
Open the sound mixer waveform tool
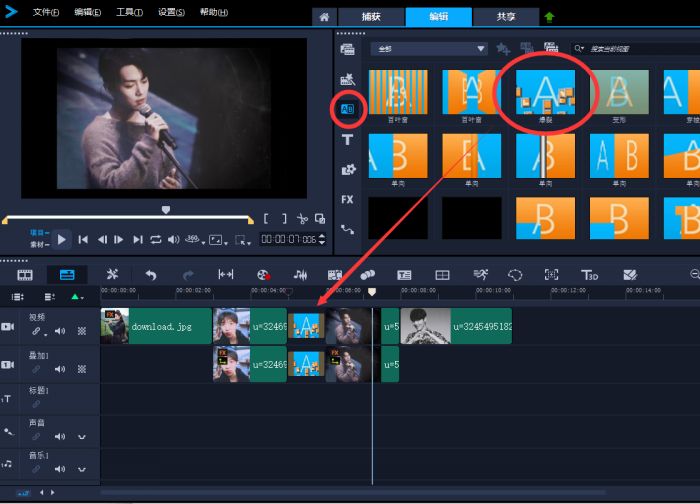299,274
